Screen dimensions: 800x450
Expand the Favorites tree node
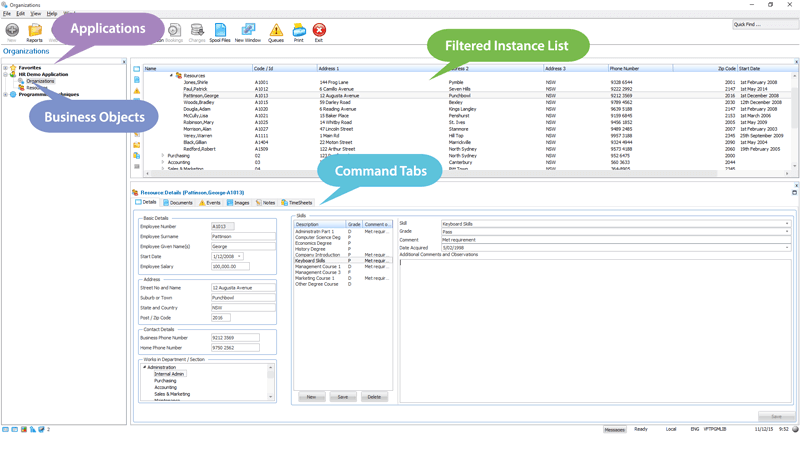(x=6, y=67)
